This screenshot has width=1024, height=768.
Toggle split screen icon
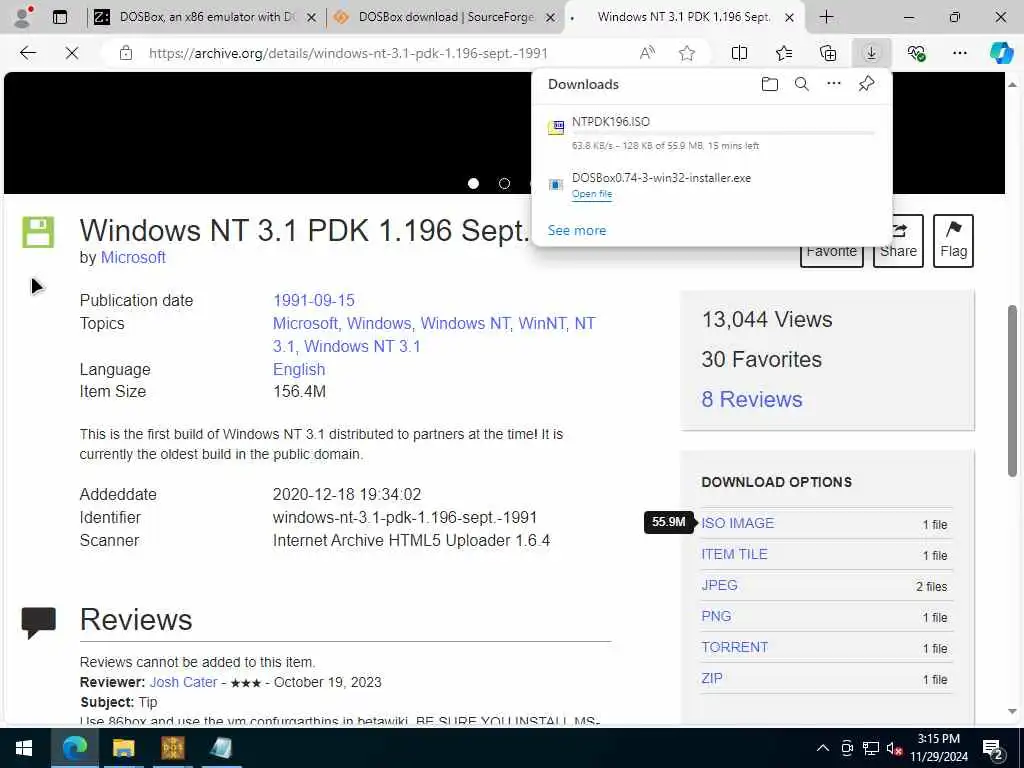coord(739,53)
